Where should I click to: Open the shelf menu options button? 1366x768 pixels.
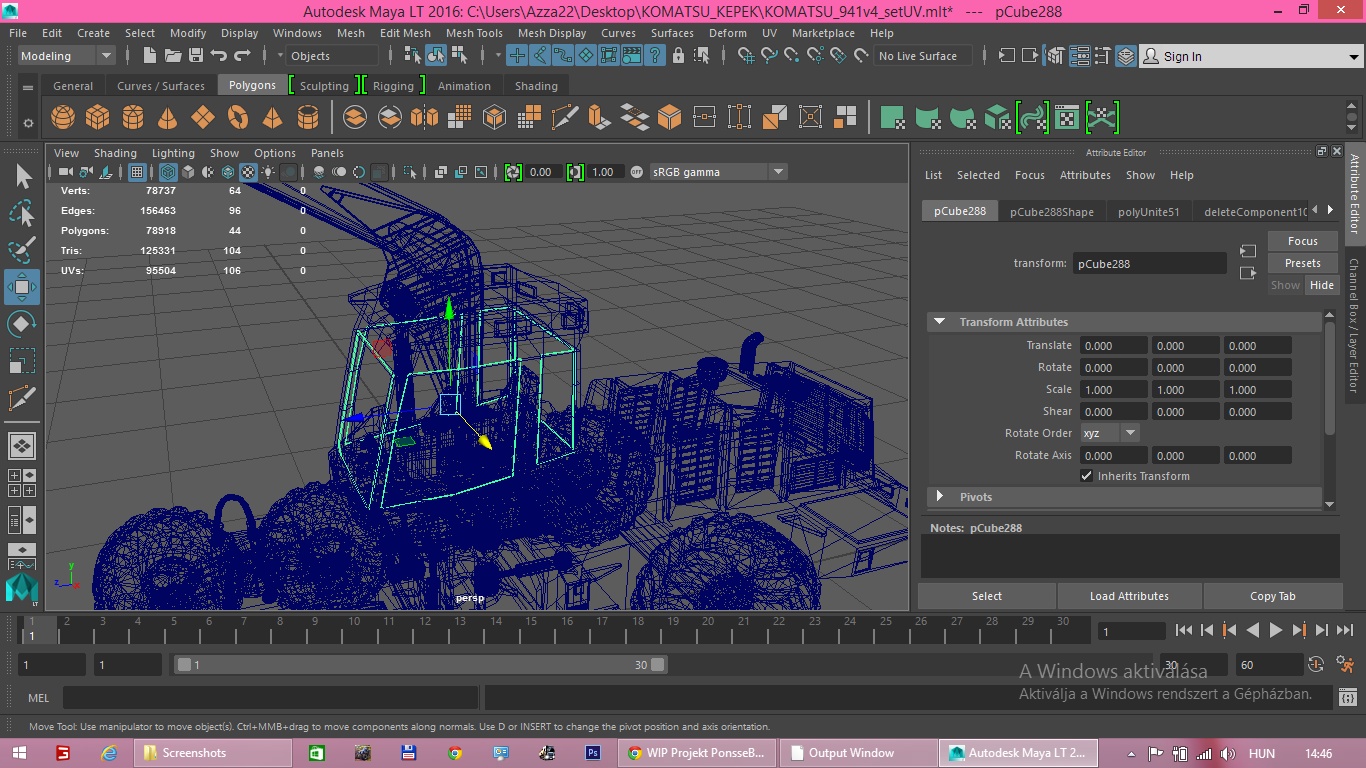(x=28, y=87)
